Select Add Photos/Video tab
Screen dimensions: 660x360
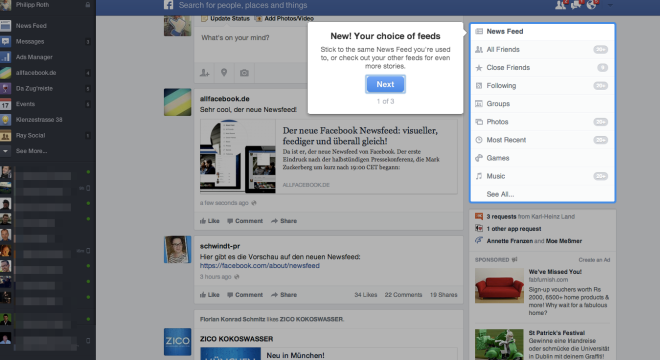285,19
